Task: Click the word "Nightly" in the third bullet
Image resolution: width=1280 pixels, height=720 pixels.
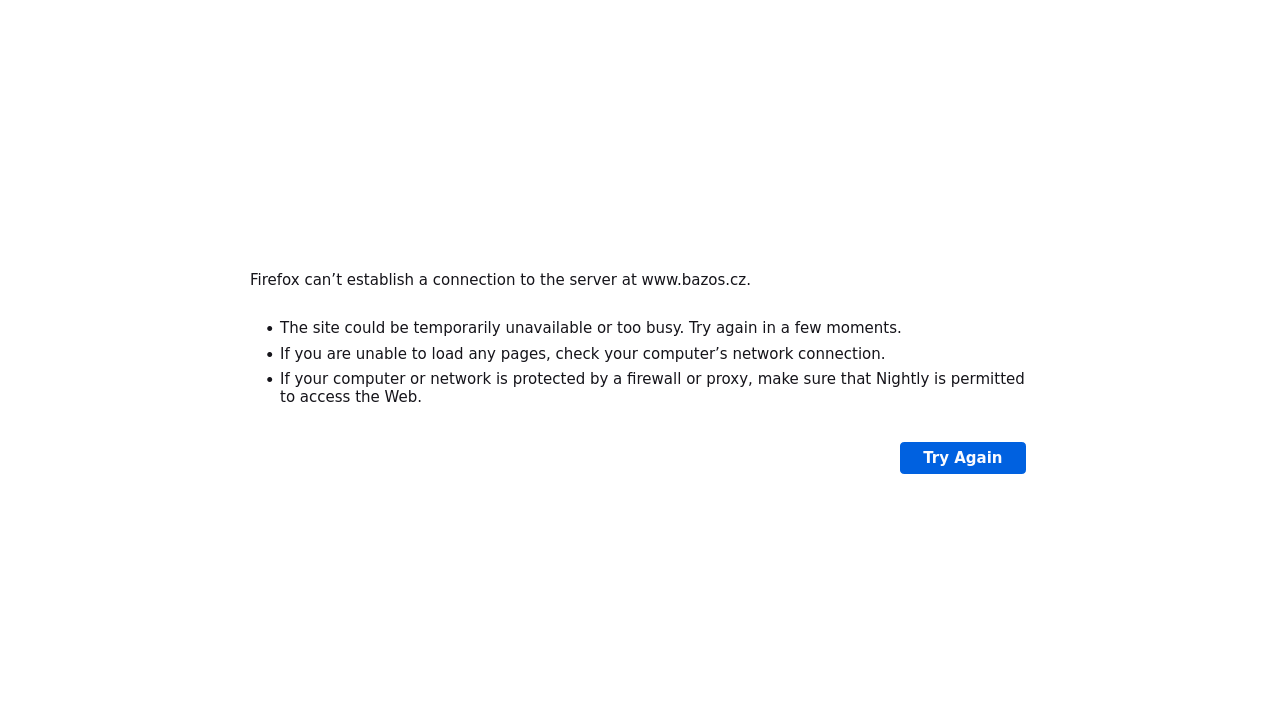Action: (903, 379)
